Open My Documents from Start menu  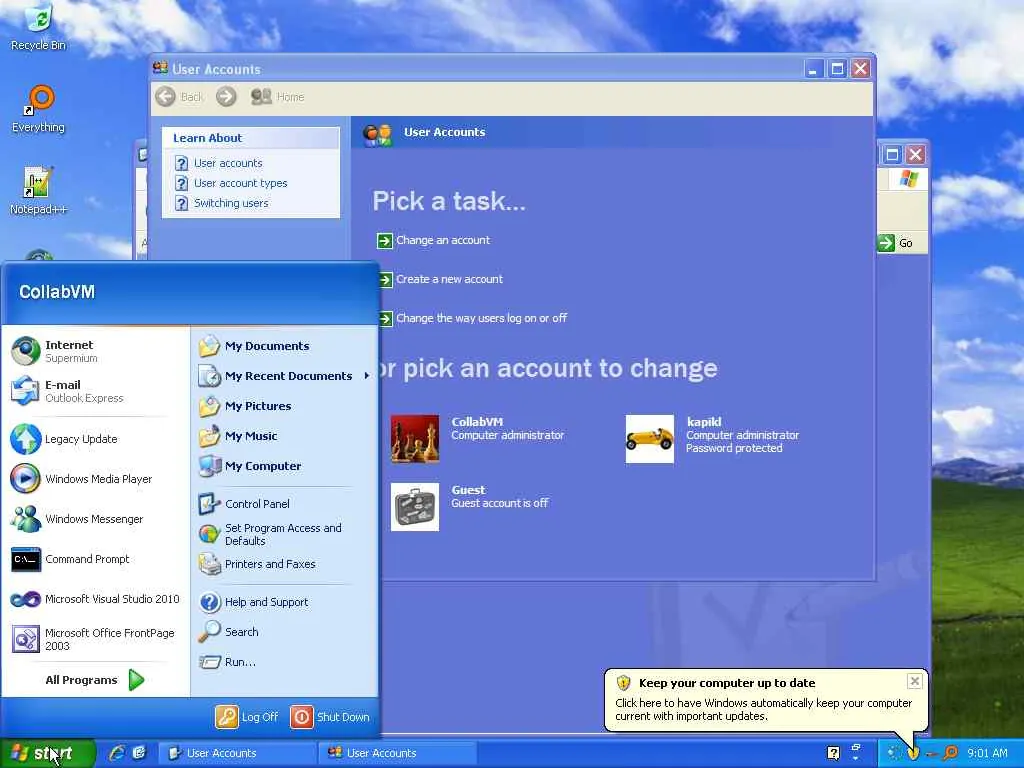pyautogui.click(x=284, y=346)
